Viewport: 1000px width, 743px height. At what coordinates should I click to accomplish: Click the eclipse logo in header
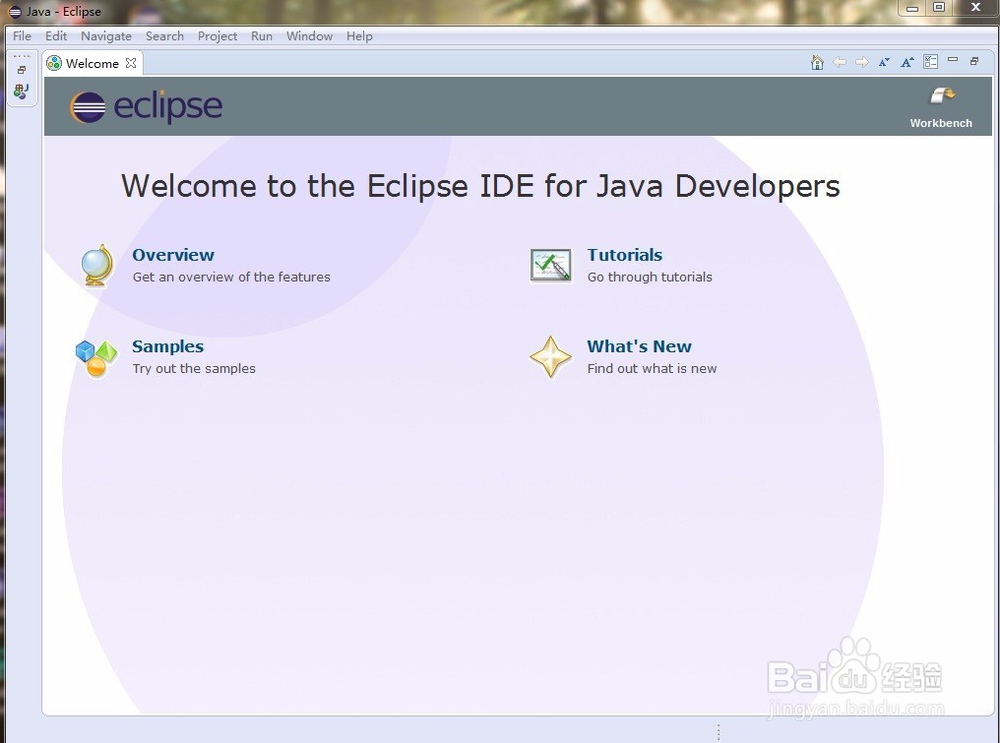146,106
